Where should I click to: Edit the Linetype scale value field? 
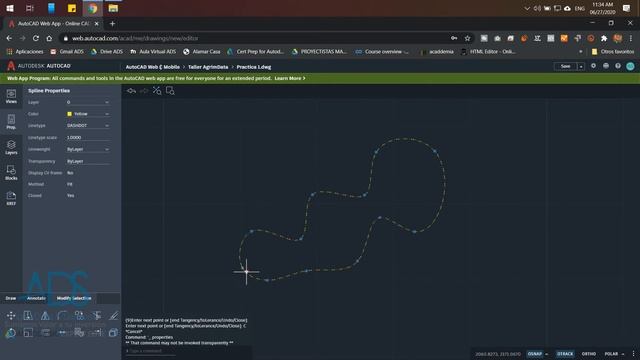point(88,138)
